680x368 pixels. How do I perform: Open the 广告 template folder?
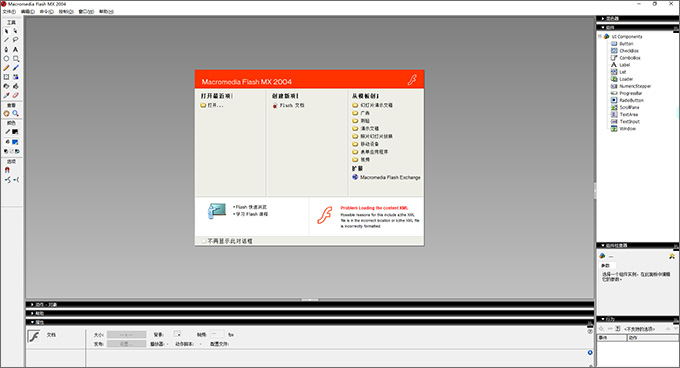pos(361,113)
